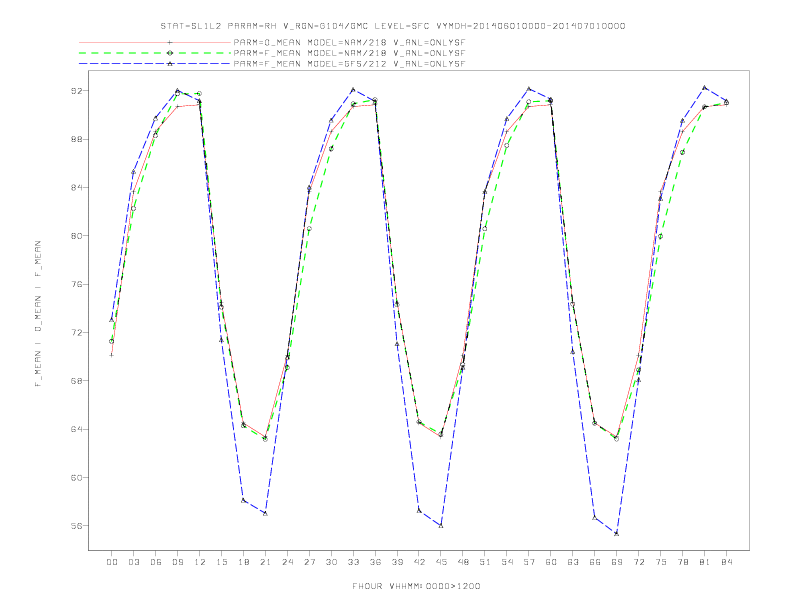Click the blue triangle data point at hour 21 minimum
Viewport: 792px width, 612px height.
(265, 514)
